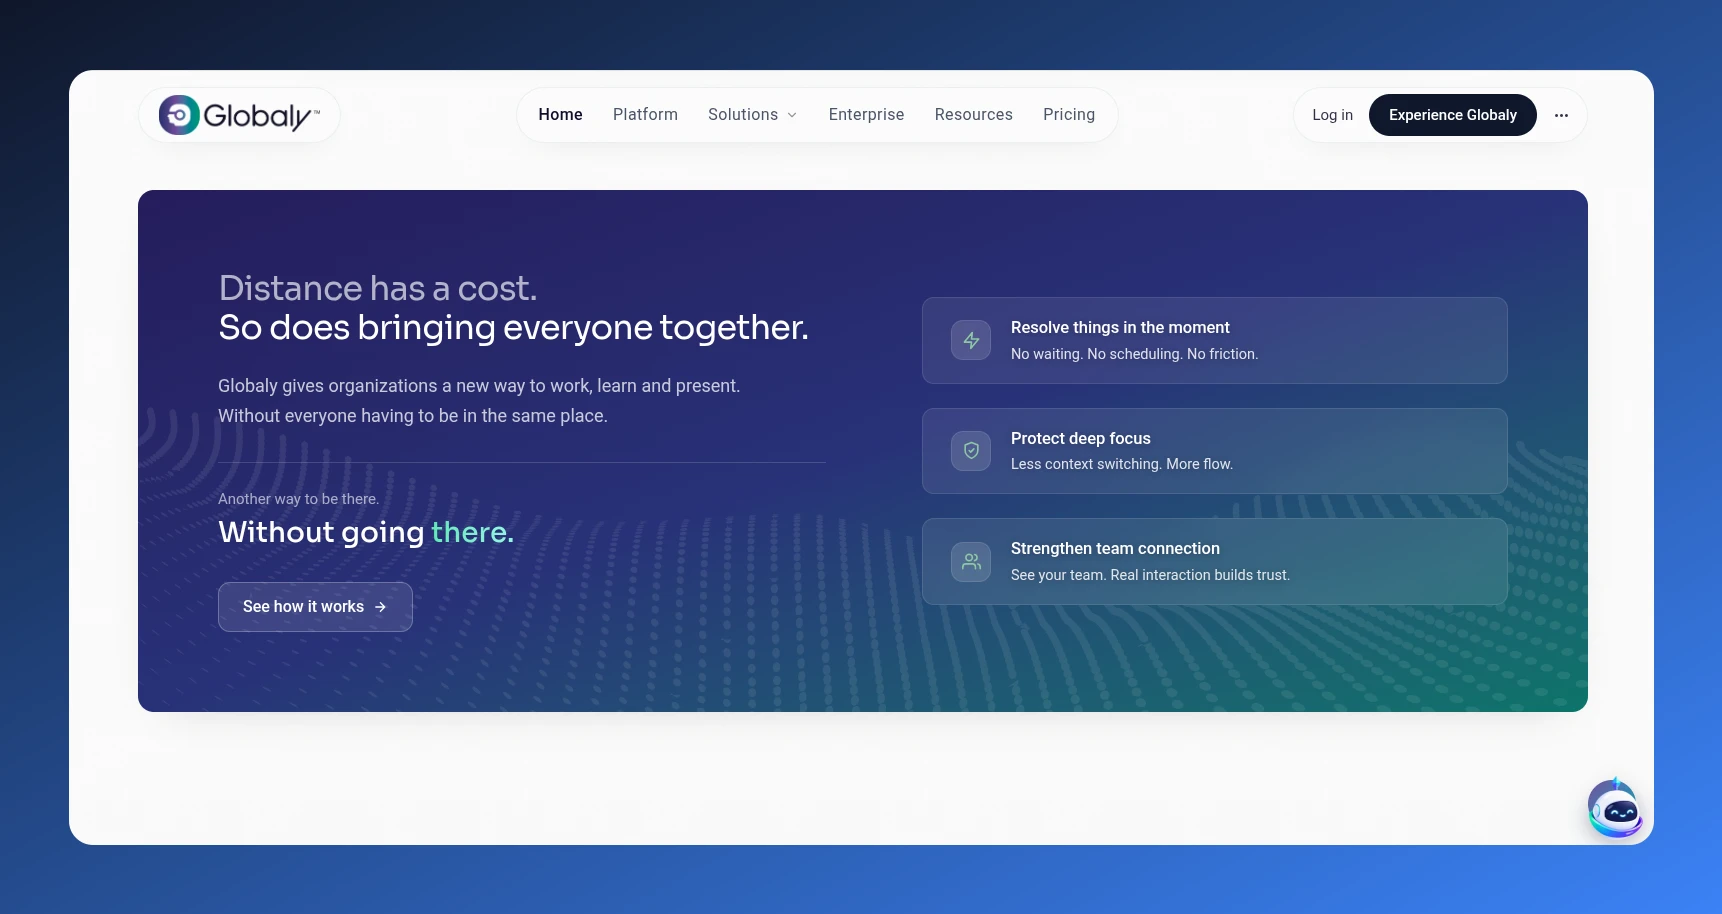Open the Solutions menu

(x=752, y=115)
